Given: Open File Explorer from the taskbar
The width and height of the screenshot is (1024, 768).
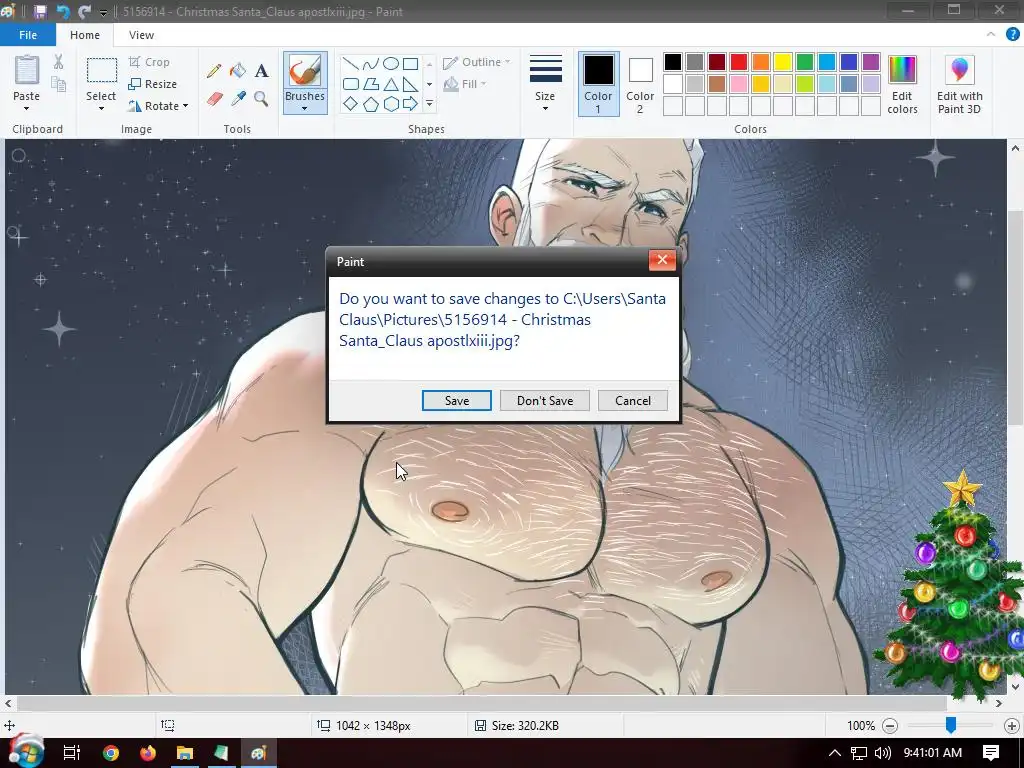Looking at the screenshot, I should 185,753.
